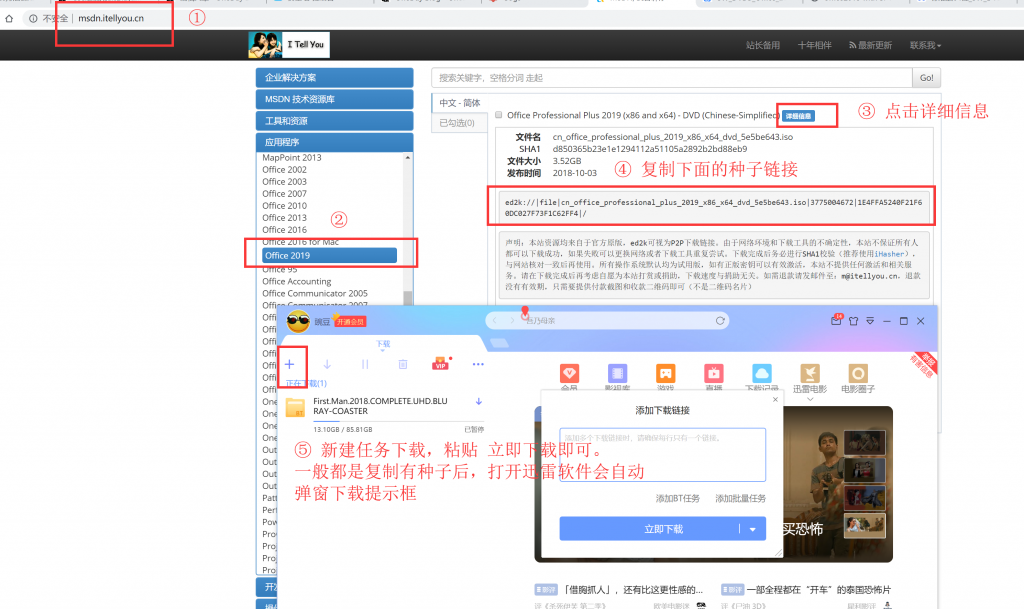Expand the 工具和资源 panel
1024x609 pixels.
334,121
